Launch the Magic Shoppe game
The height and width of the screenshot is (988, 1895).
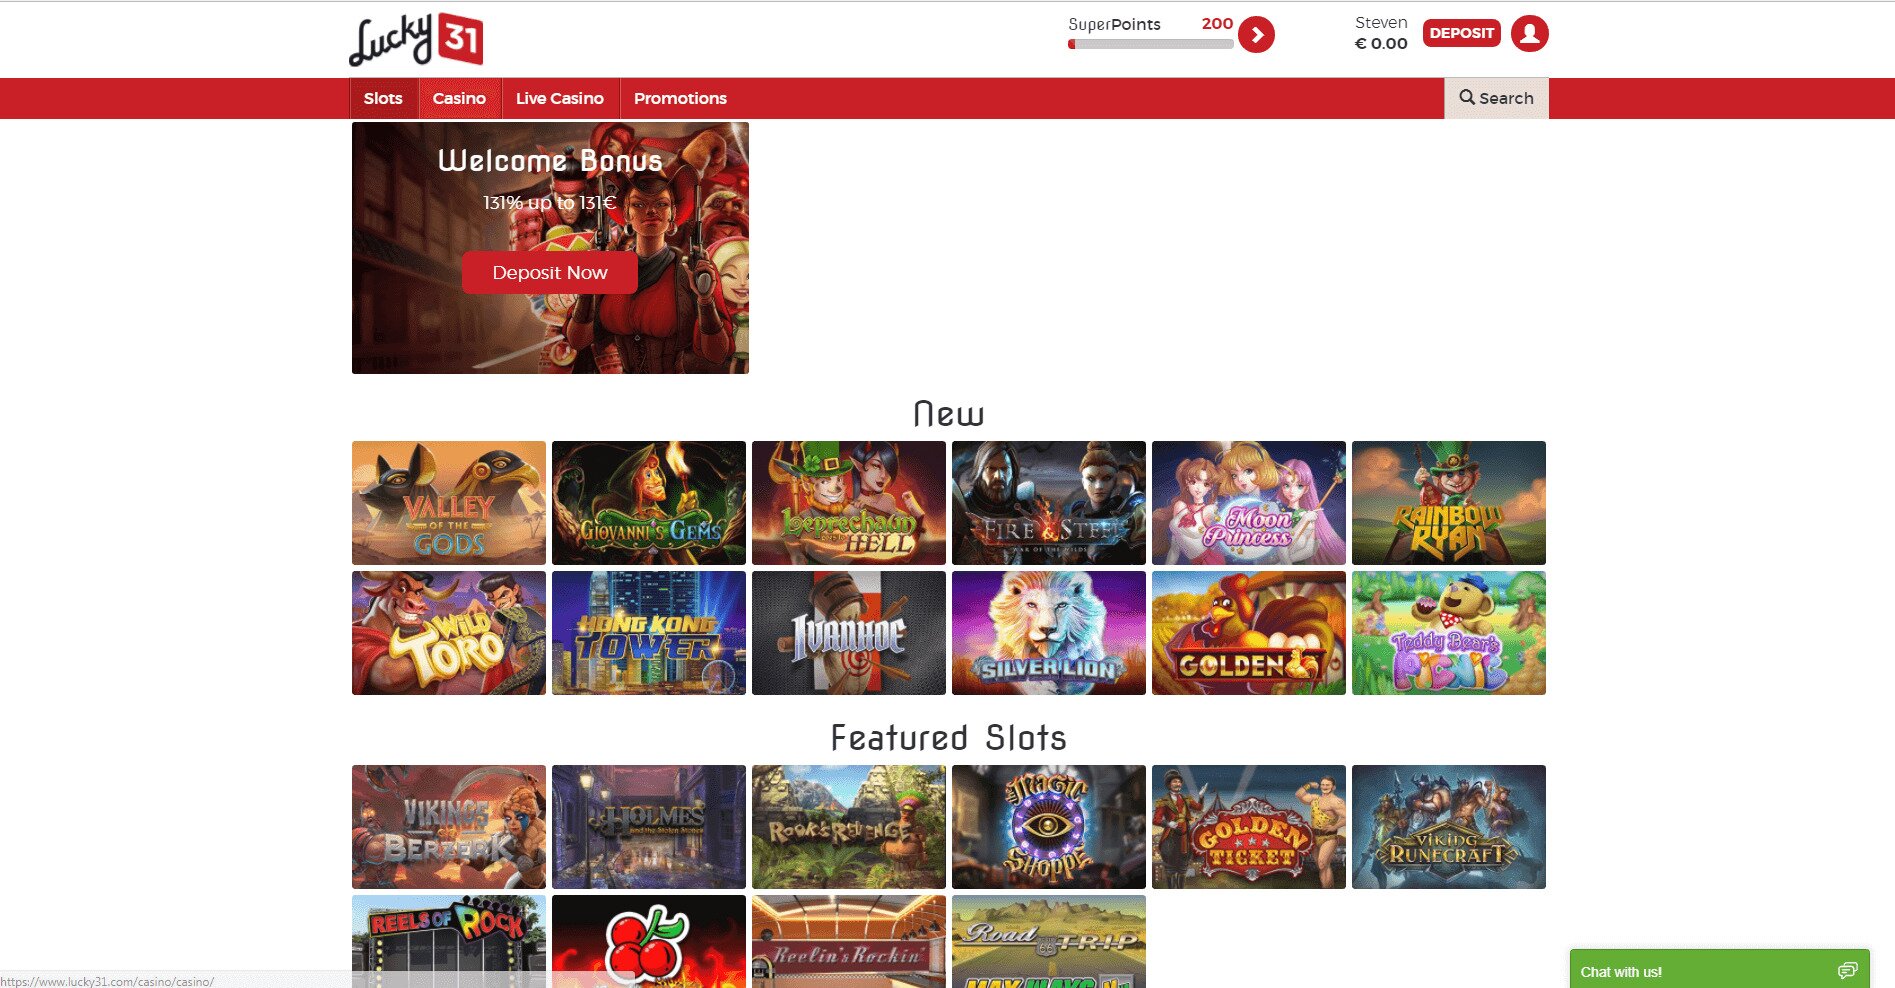[x=1049, y=827]
